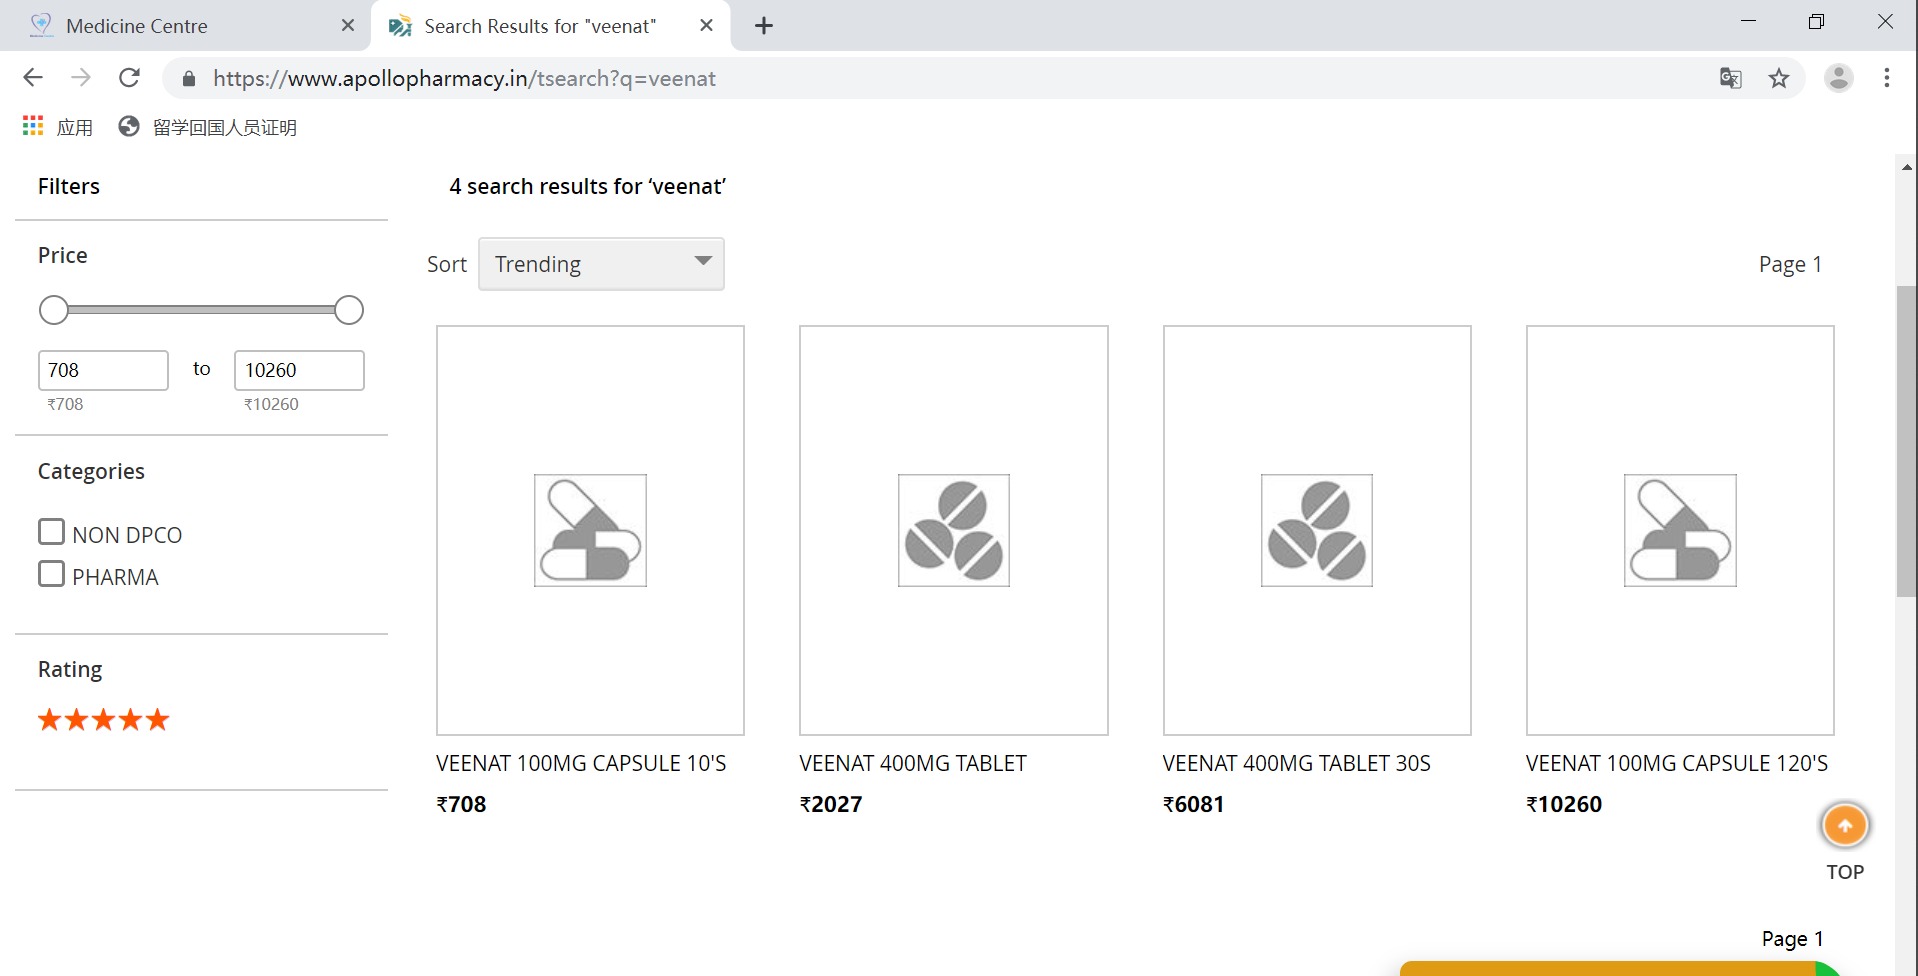Open the Google Translate page icon
This screenshot has width=1918, height=976.
click(x=1730, y=78)
